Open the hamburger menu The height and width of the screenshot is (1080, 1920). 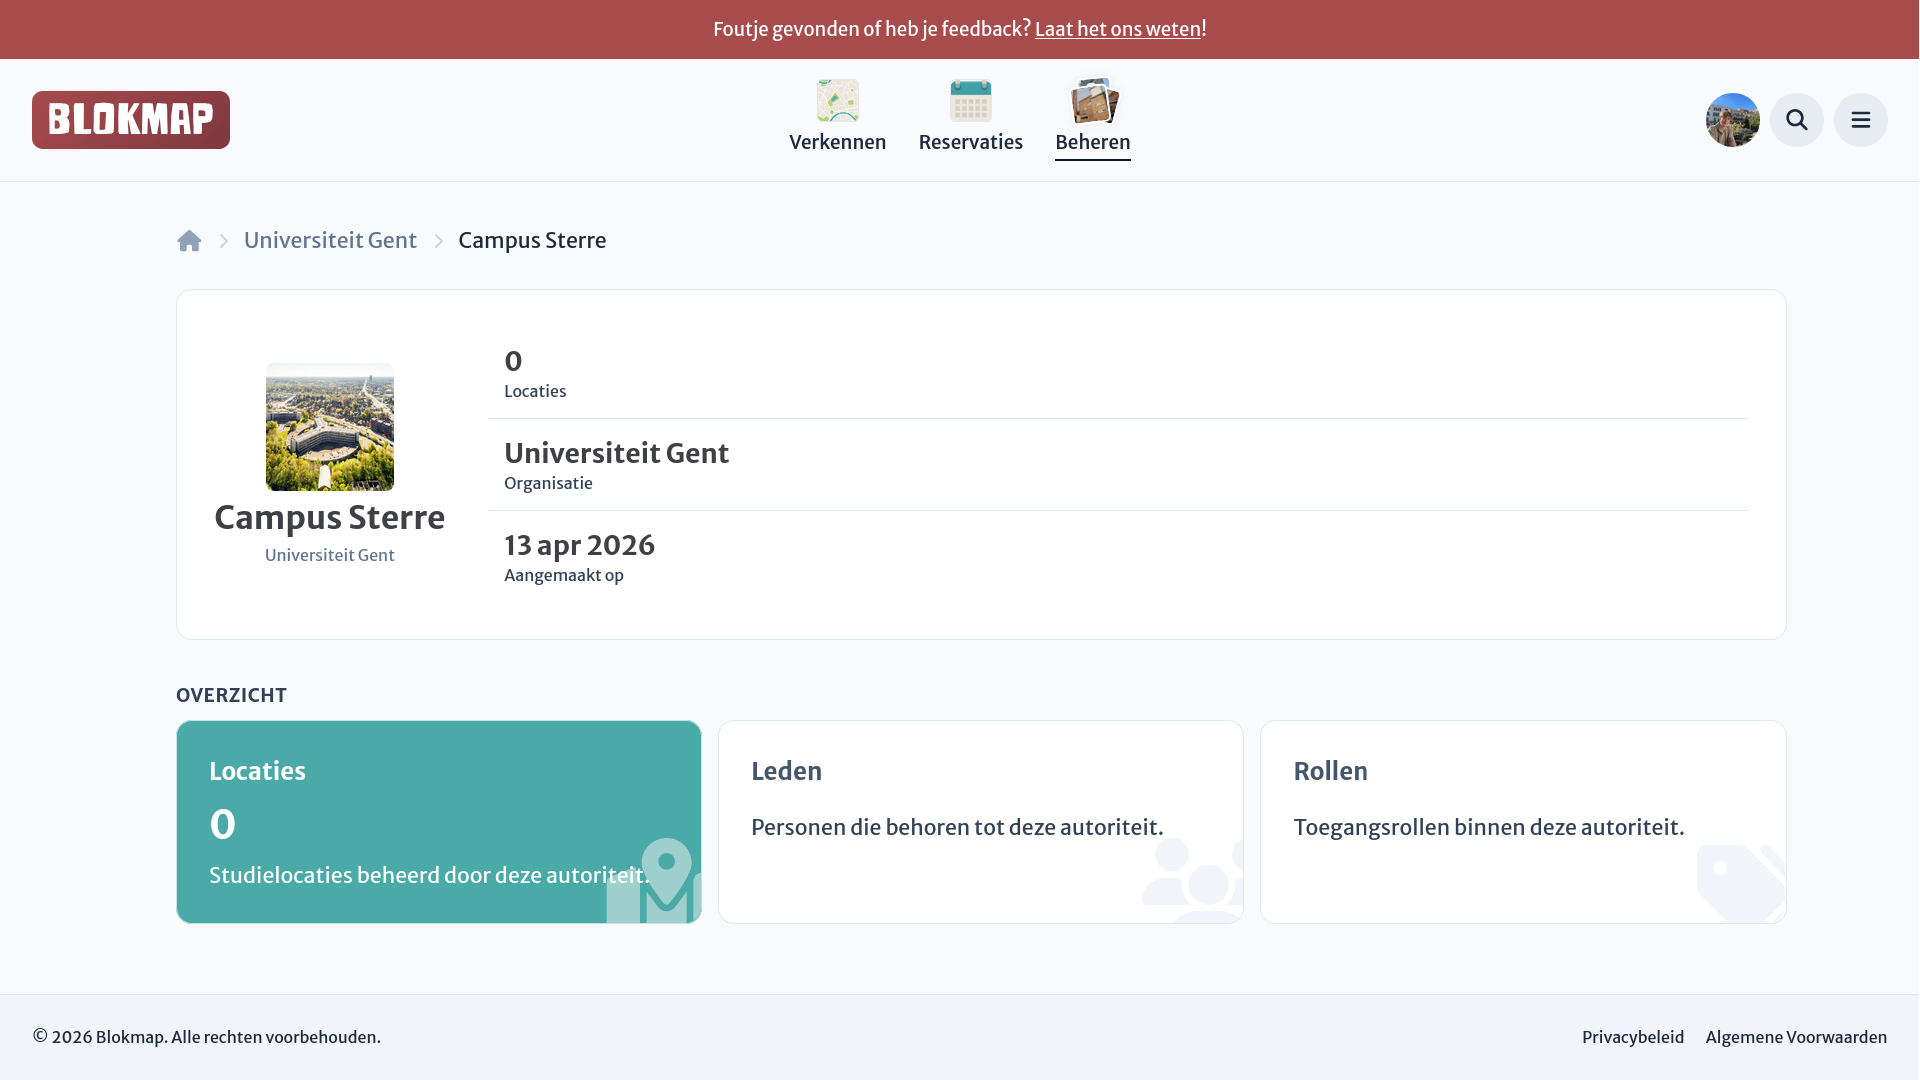pos(1861,120)
